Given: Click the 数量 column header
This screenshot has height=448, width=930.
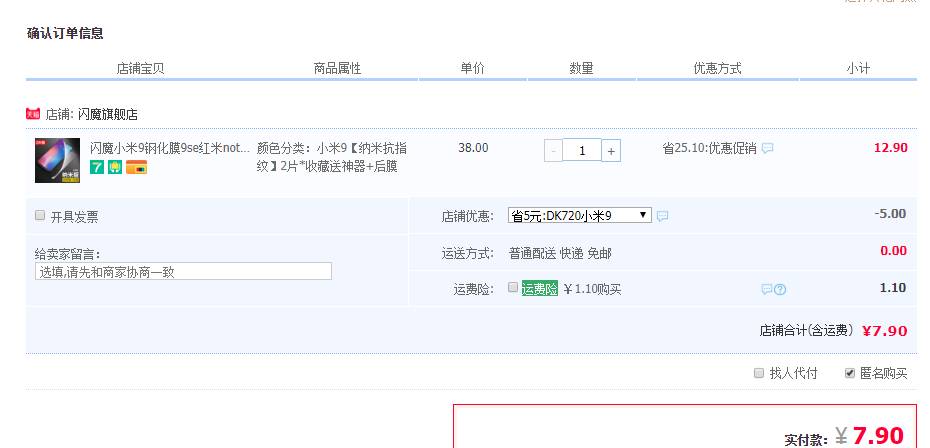Looking at the screenshot, I should [582, 68].
